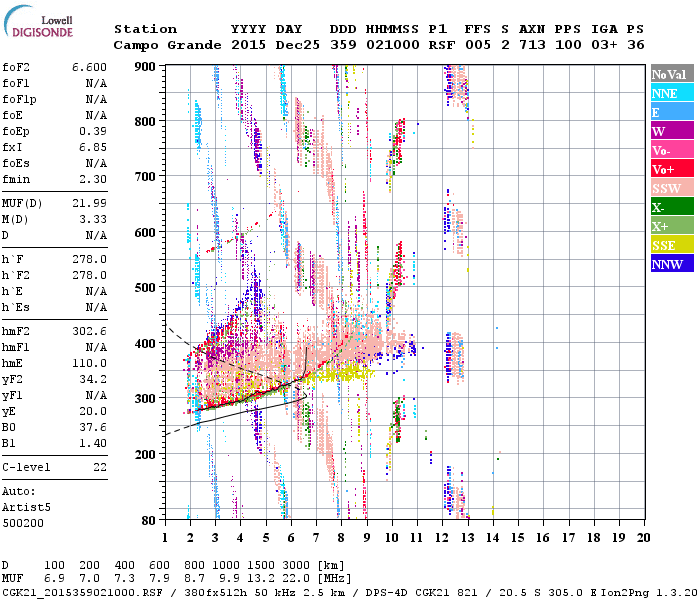Select the X- dark green legend swatch

(x=672, y=207)
